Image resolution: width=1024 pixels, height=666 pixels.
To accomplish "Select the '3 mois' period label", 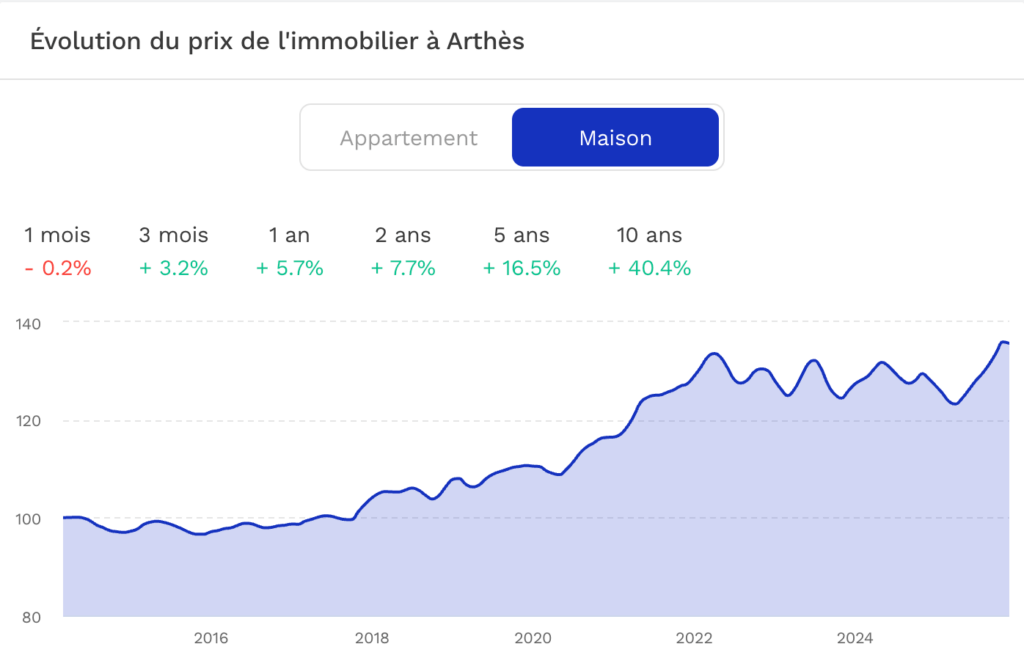I will point(174,235).
